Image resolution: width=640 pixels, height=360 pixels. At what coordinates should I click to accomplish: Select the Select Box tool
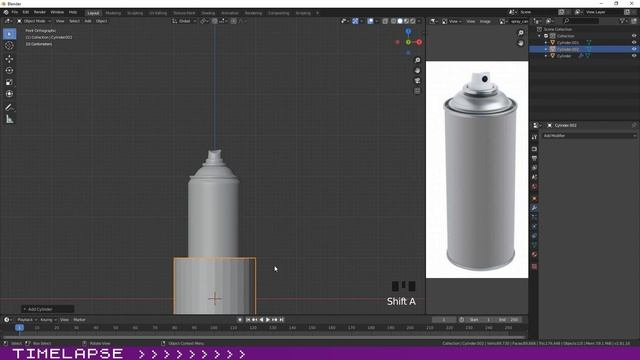coord(9,34)
